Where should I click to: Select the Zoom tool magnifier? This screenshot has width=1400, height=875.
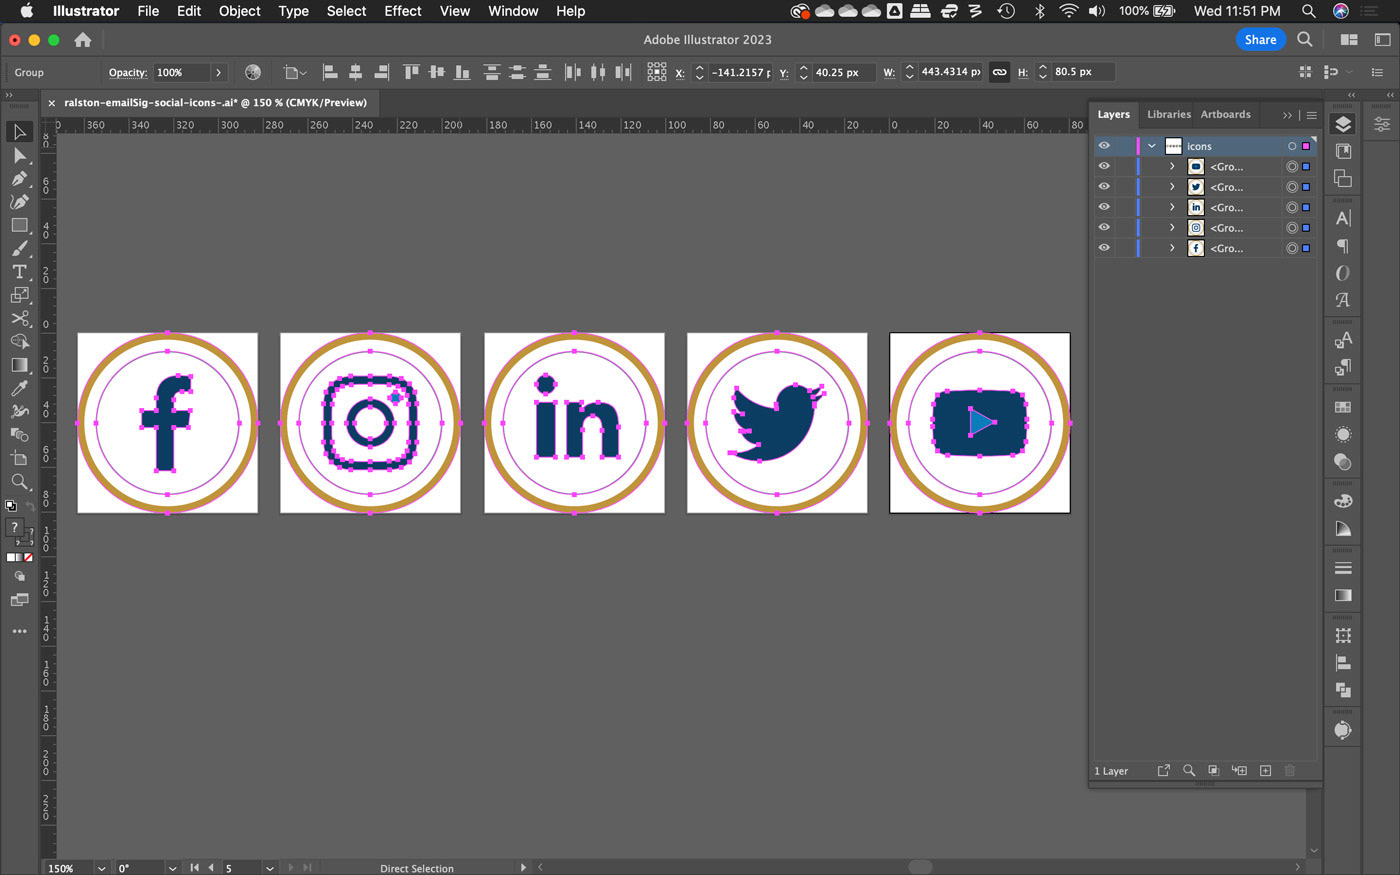pyautogui.click(x=19, y=482)
